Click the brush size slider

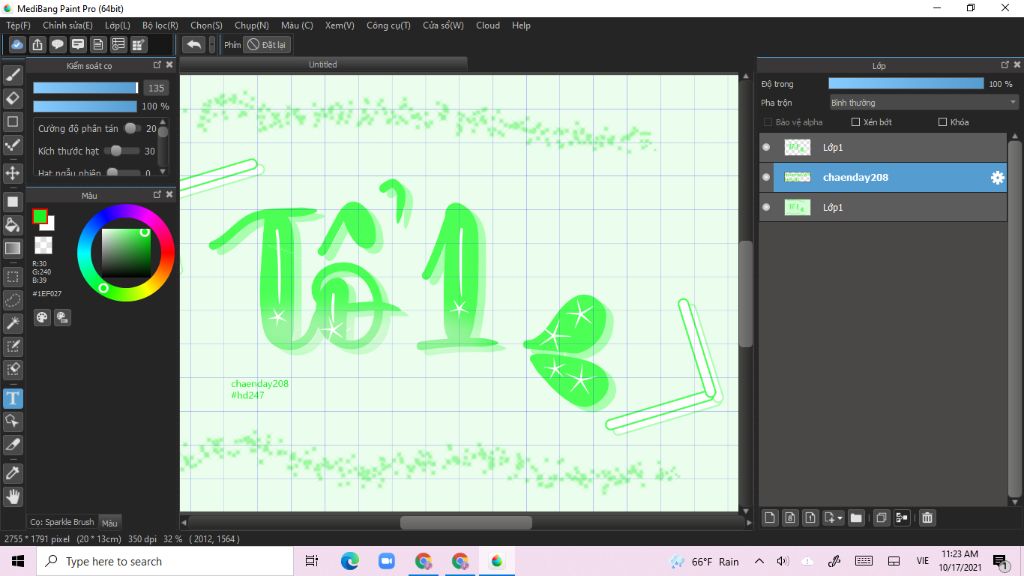pos(86,88)
